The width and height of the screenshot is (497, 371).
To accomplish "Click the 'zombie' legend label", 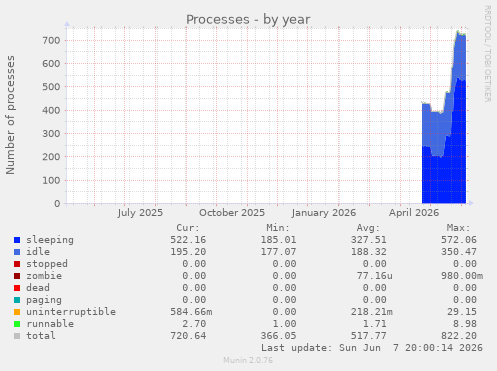I will pos(44,276).
